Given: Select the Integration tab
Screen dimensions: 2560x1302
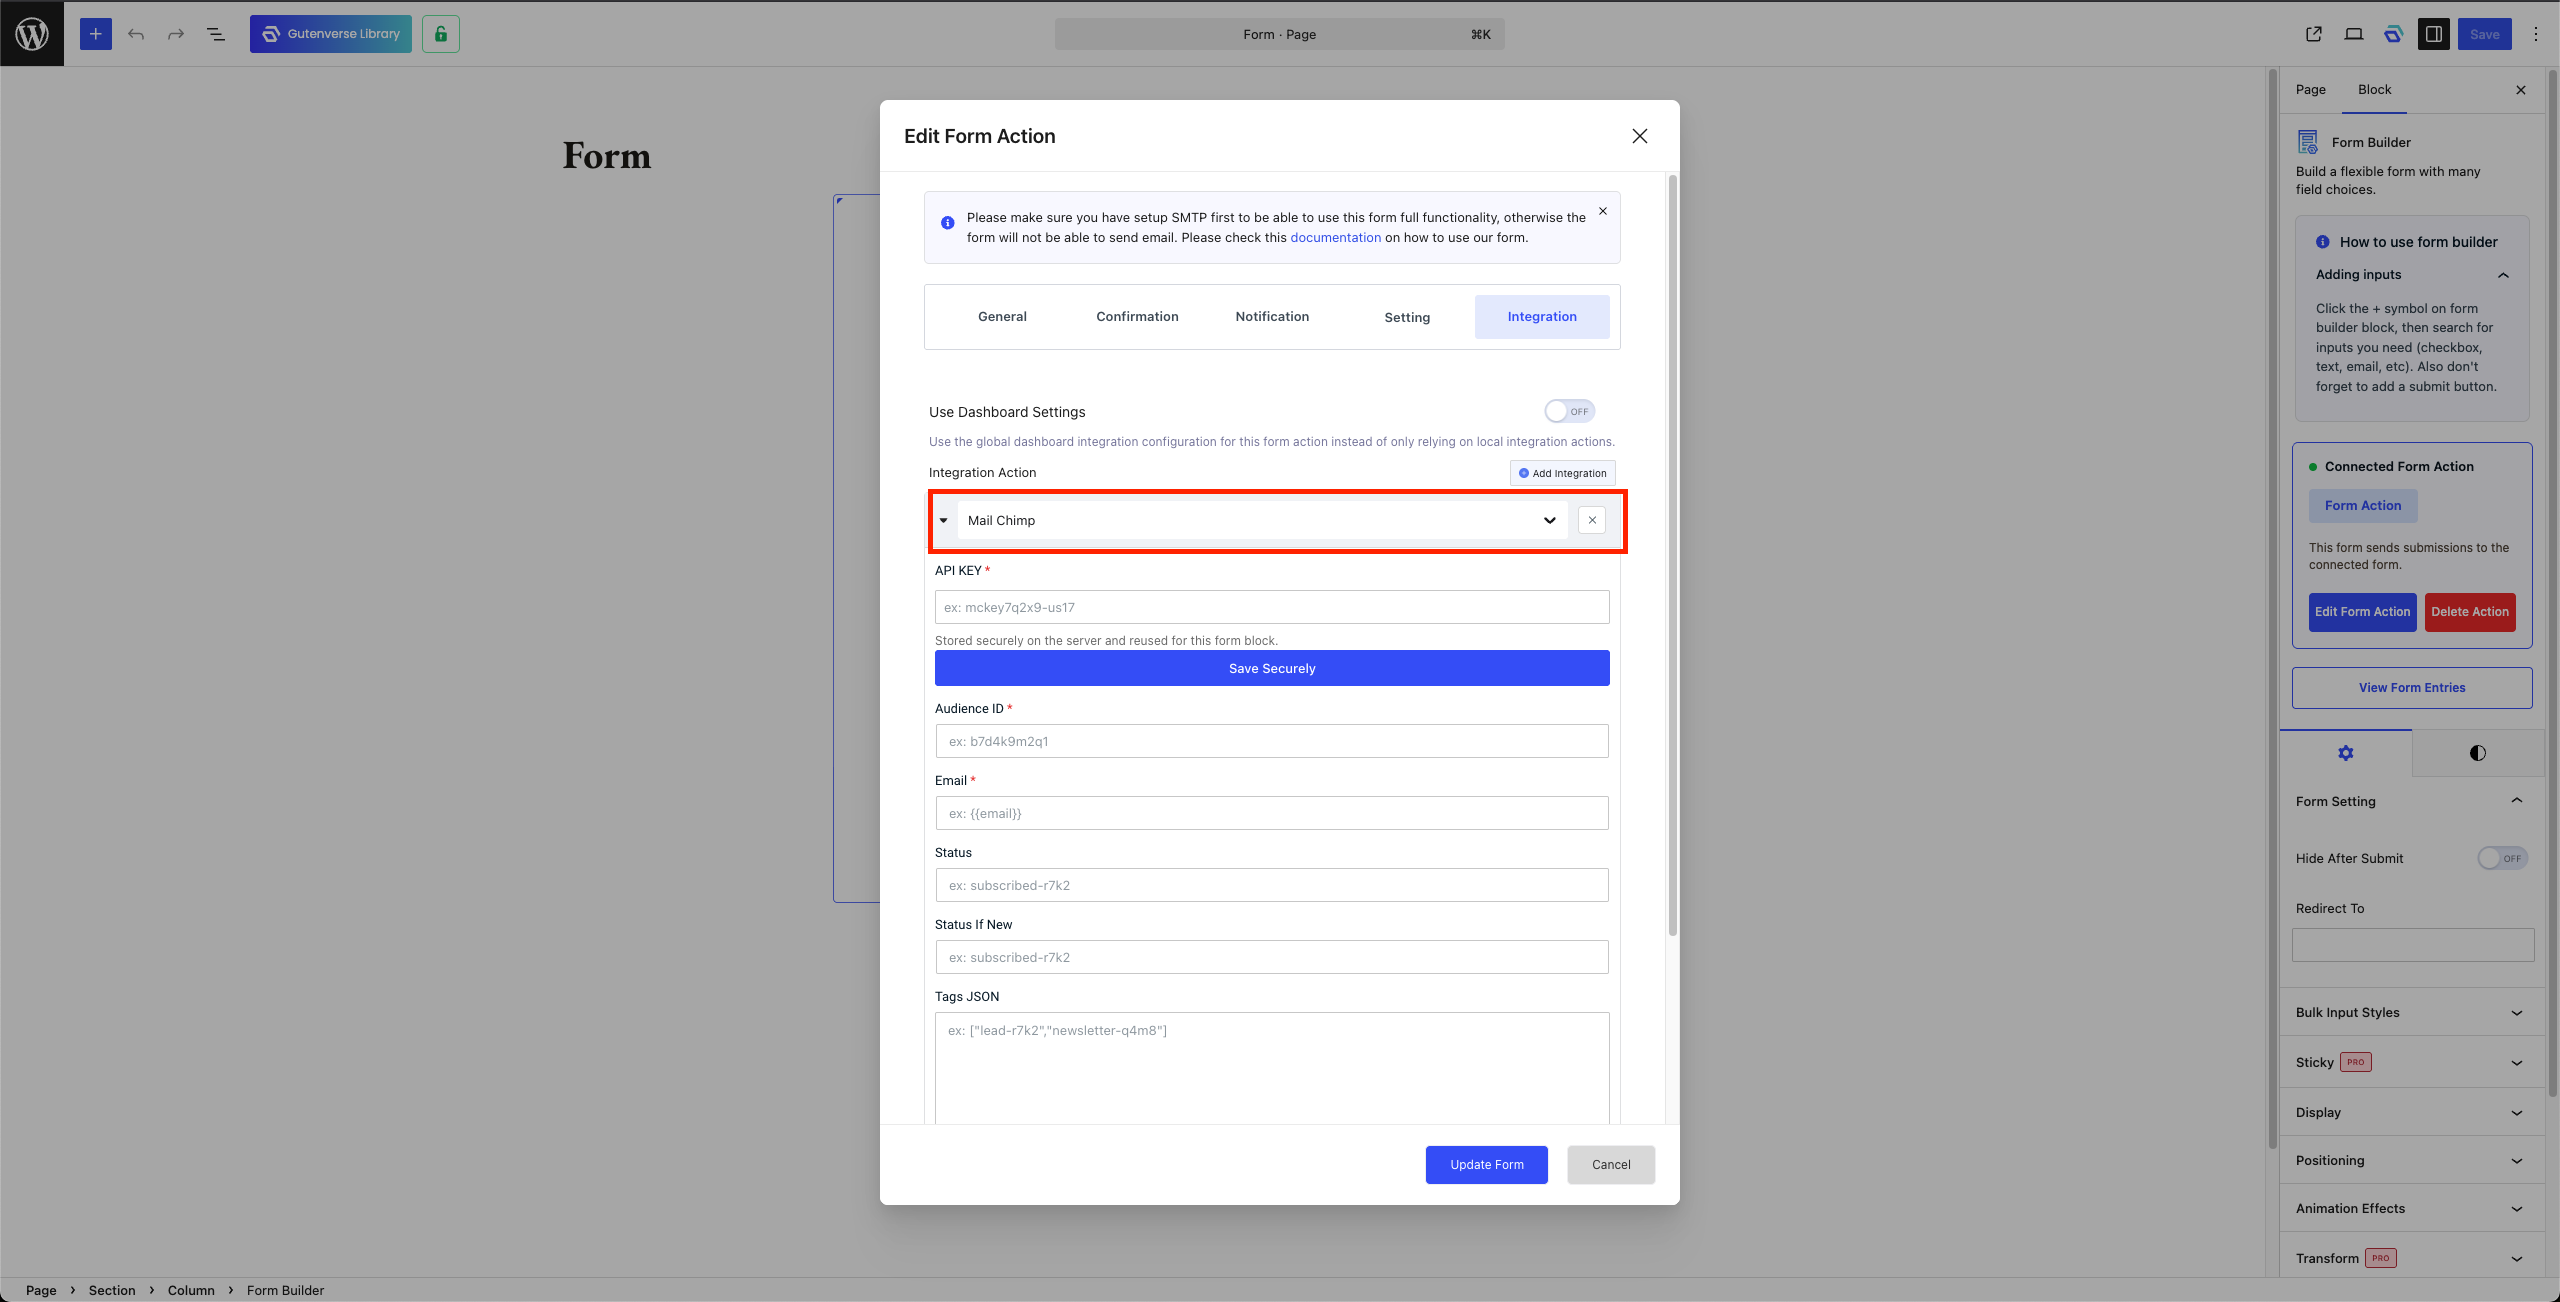Looking at the screenshot, I should [x=1542, y=317].
